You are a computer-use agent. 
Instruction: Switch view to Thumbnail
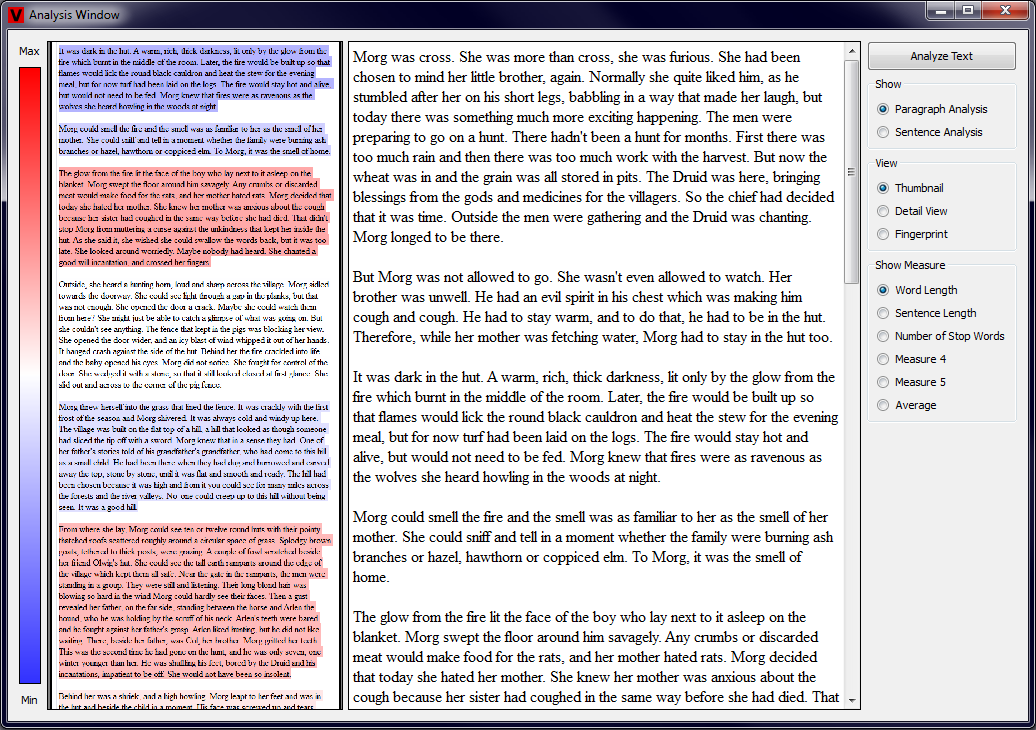[x=883, y=188]
